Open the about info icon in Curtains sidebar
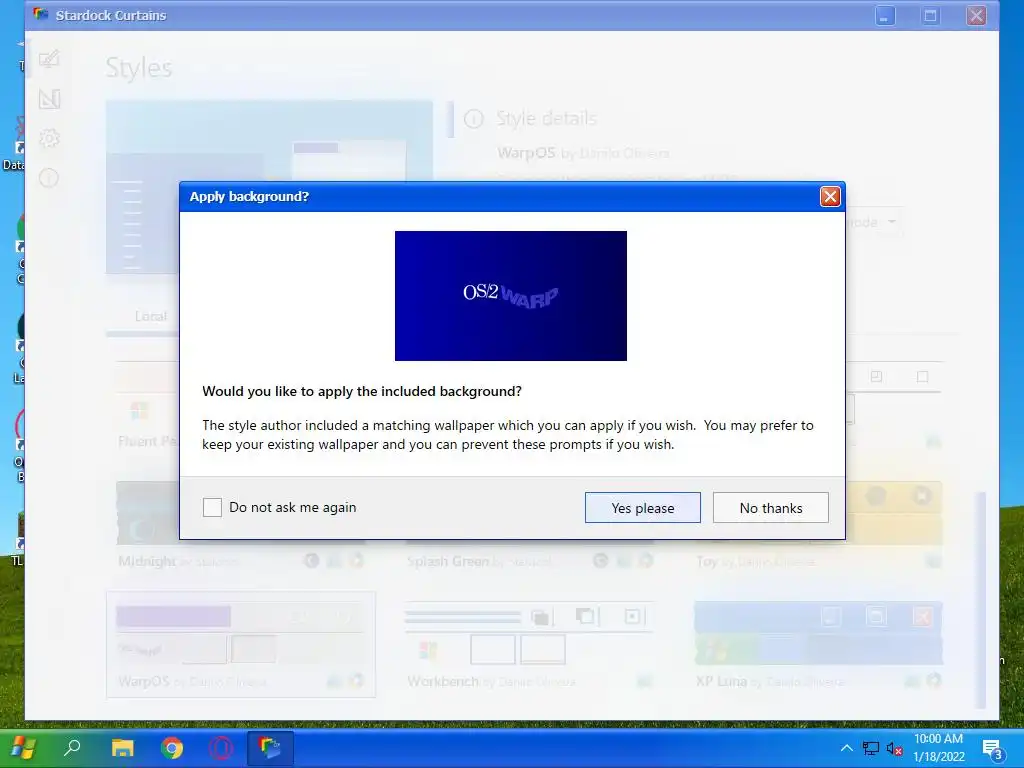Screen dimensions: 1024x768 tap(50, 178)
